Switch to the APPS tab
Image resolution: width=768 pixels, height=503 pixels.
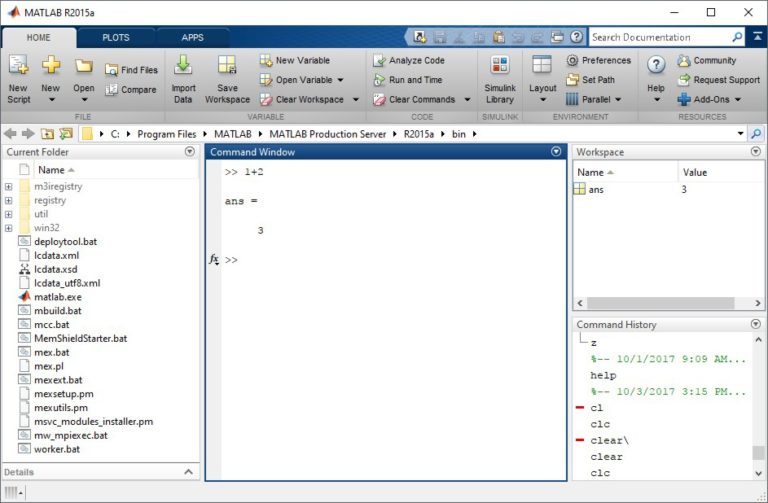click(192, 37)
